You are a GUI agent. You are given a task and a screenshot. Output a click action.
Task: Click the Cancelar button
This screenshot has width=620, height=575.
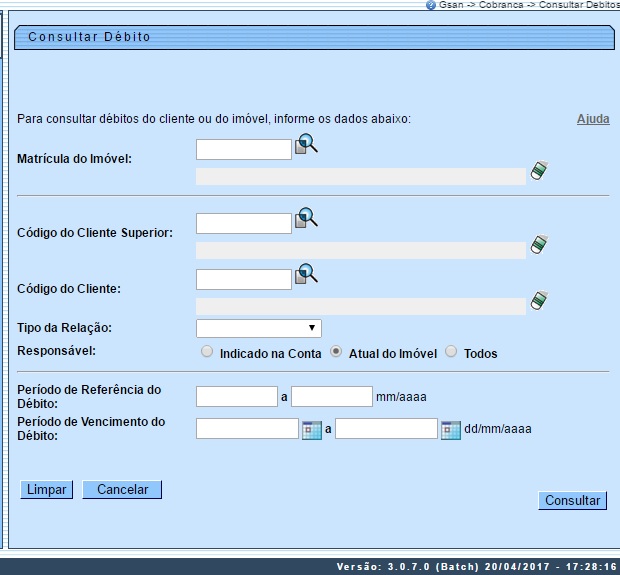tap(123, 490)
